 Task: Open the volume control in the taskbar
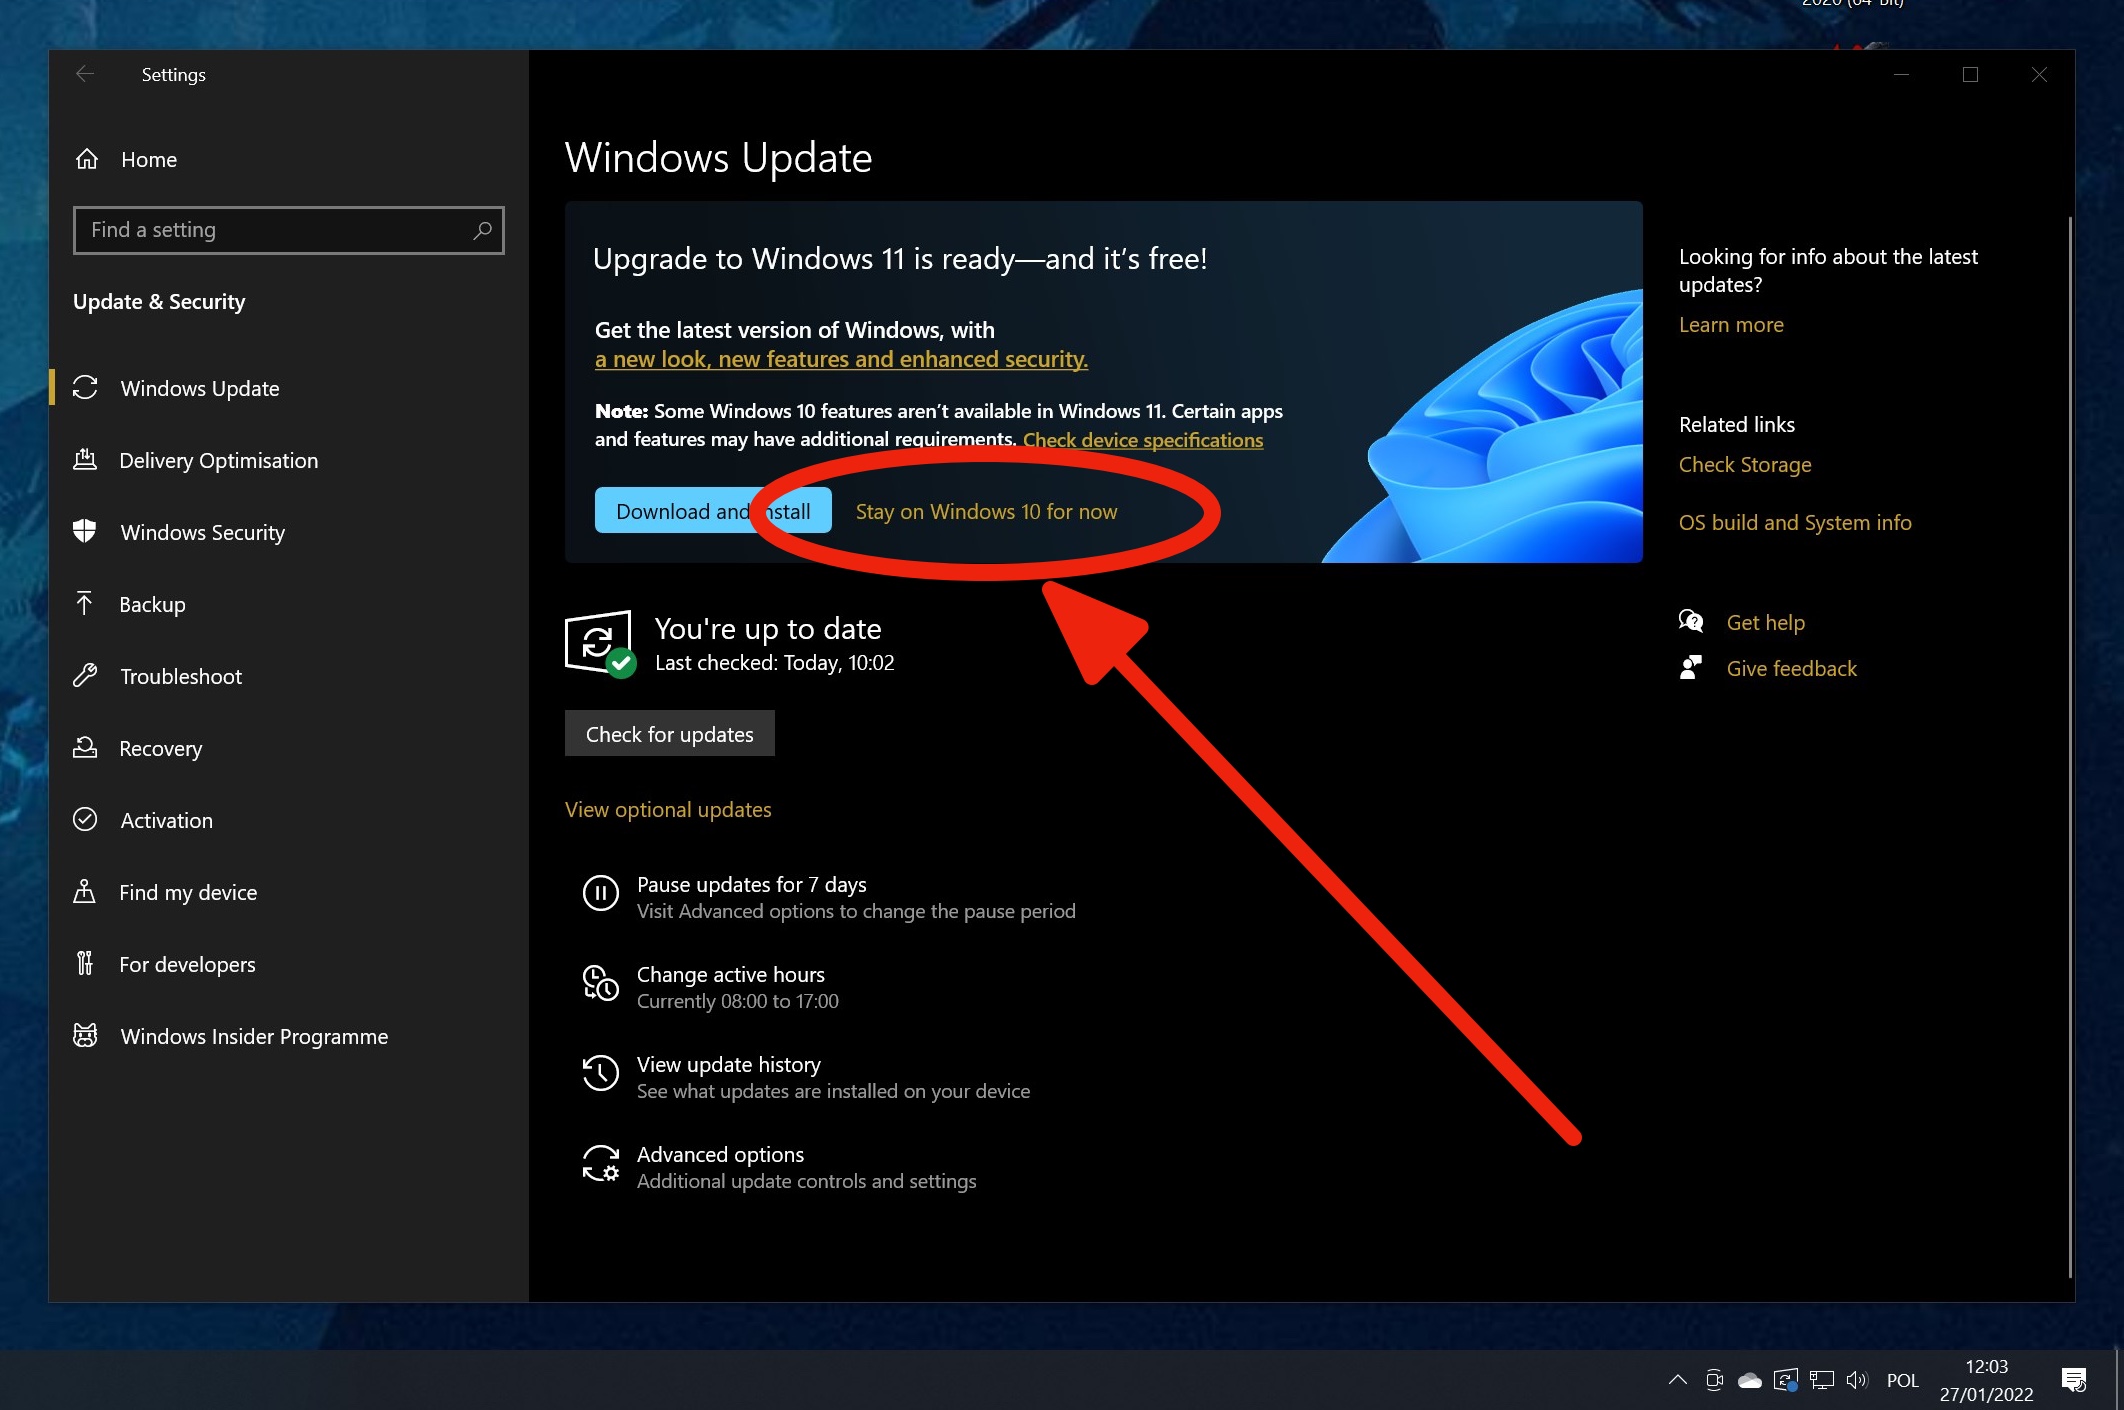(x=1858, y=1378)
